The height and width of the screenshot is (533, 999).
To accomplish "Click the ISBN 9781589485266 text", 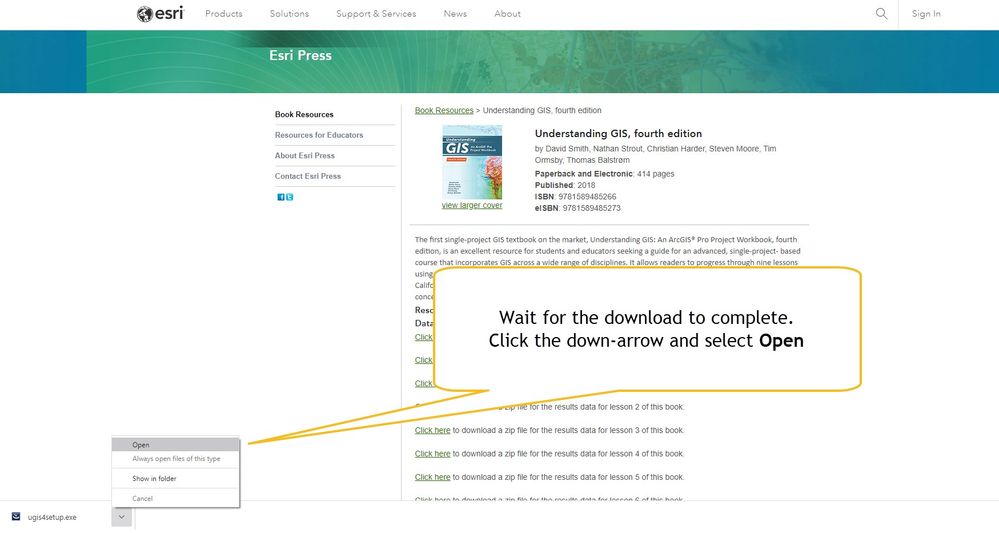I will coord(575,197).
